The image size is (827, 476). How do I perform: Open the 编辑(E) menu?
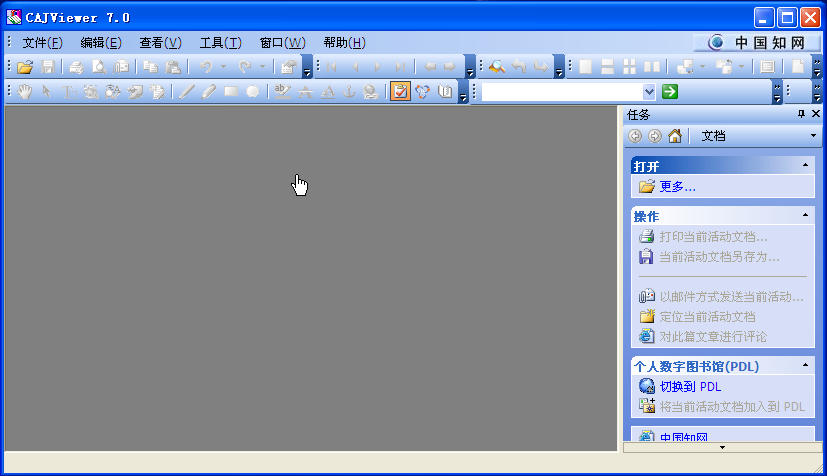pyautogui.click(x=101, y=43)
